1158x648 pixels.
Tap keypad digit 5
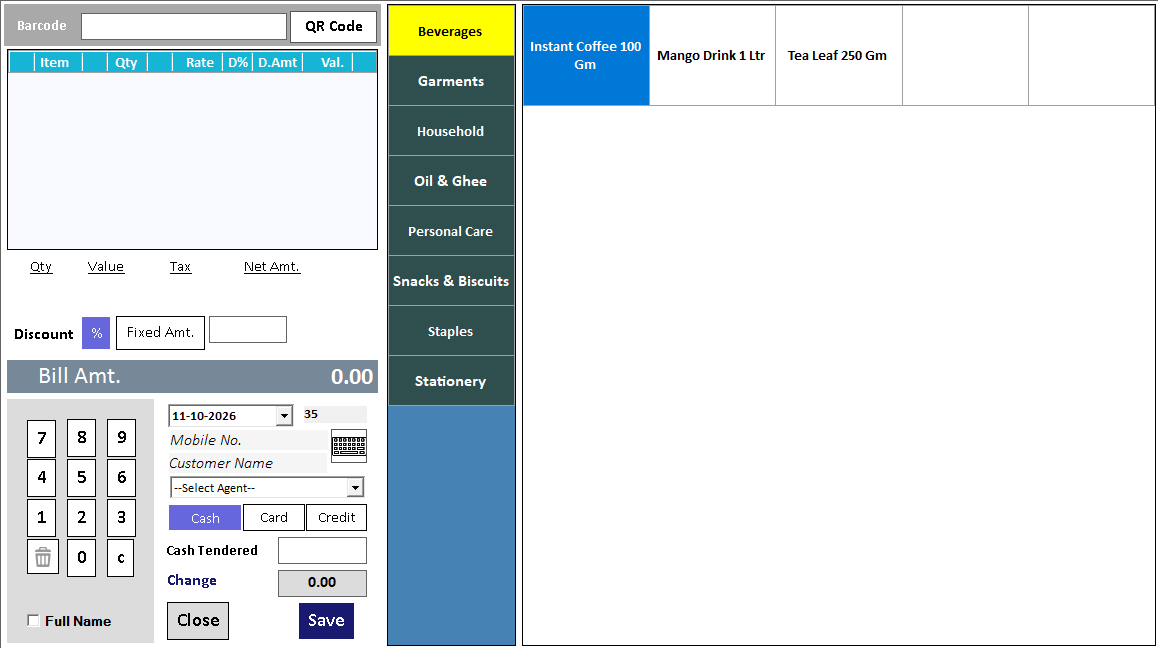82,477
